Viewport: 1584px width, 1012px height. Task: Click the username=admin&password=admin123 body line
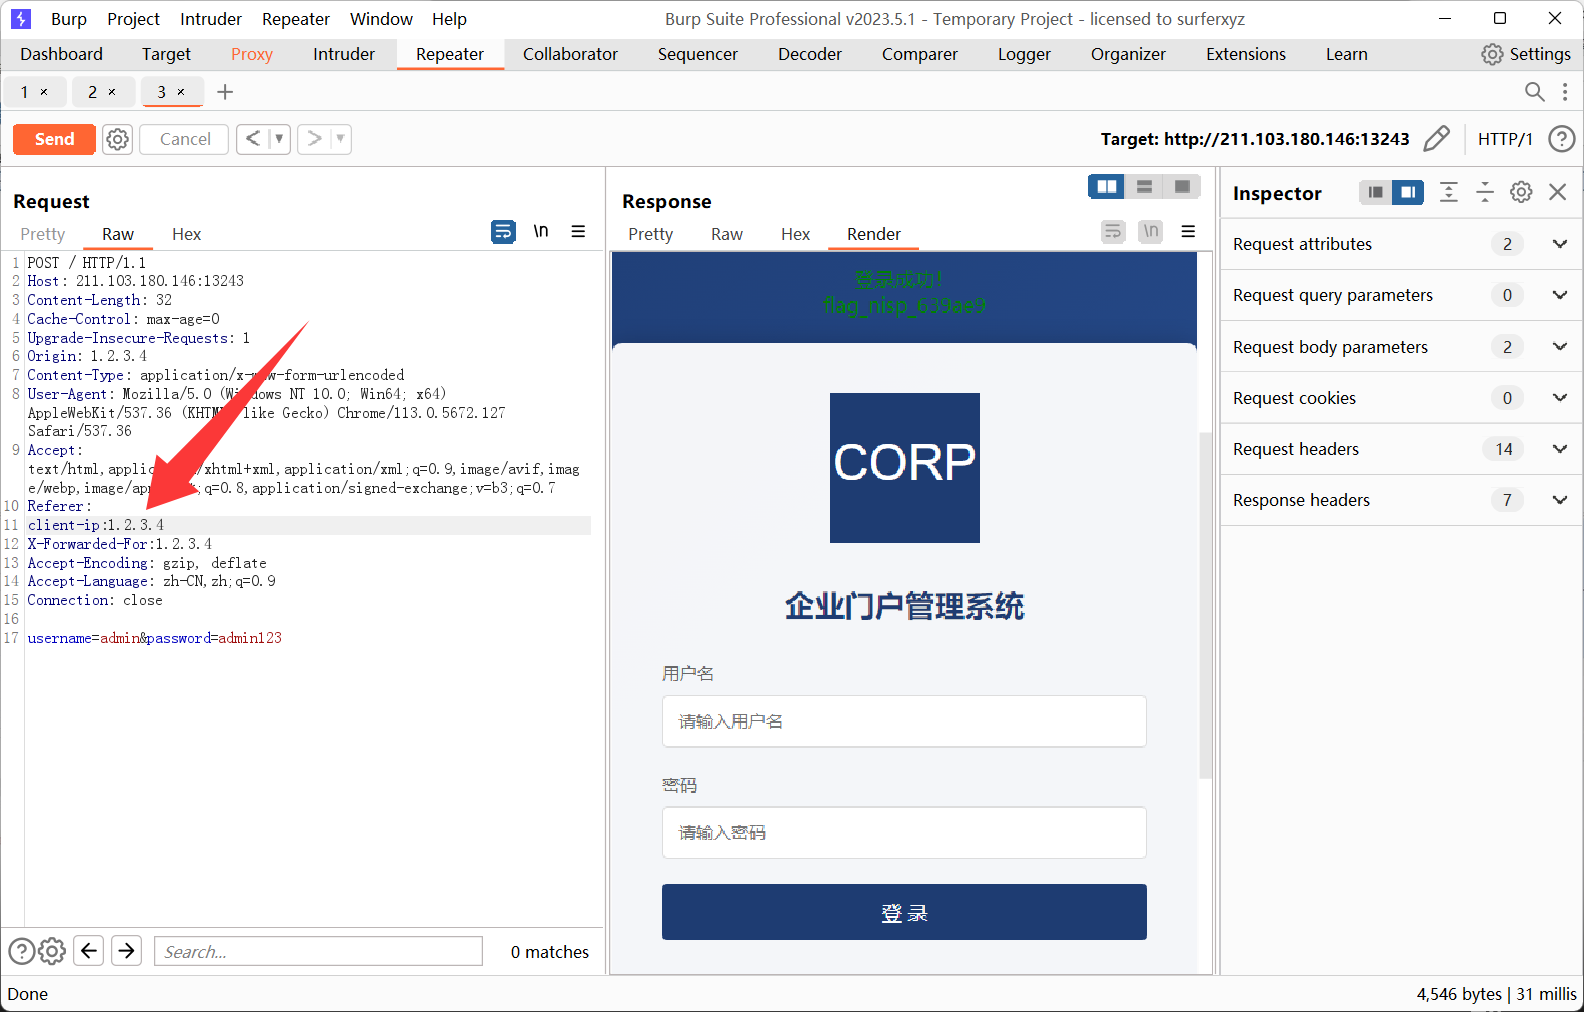tap(155, 638)
